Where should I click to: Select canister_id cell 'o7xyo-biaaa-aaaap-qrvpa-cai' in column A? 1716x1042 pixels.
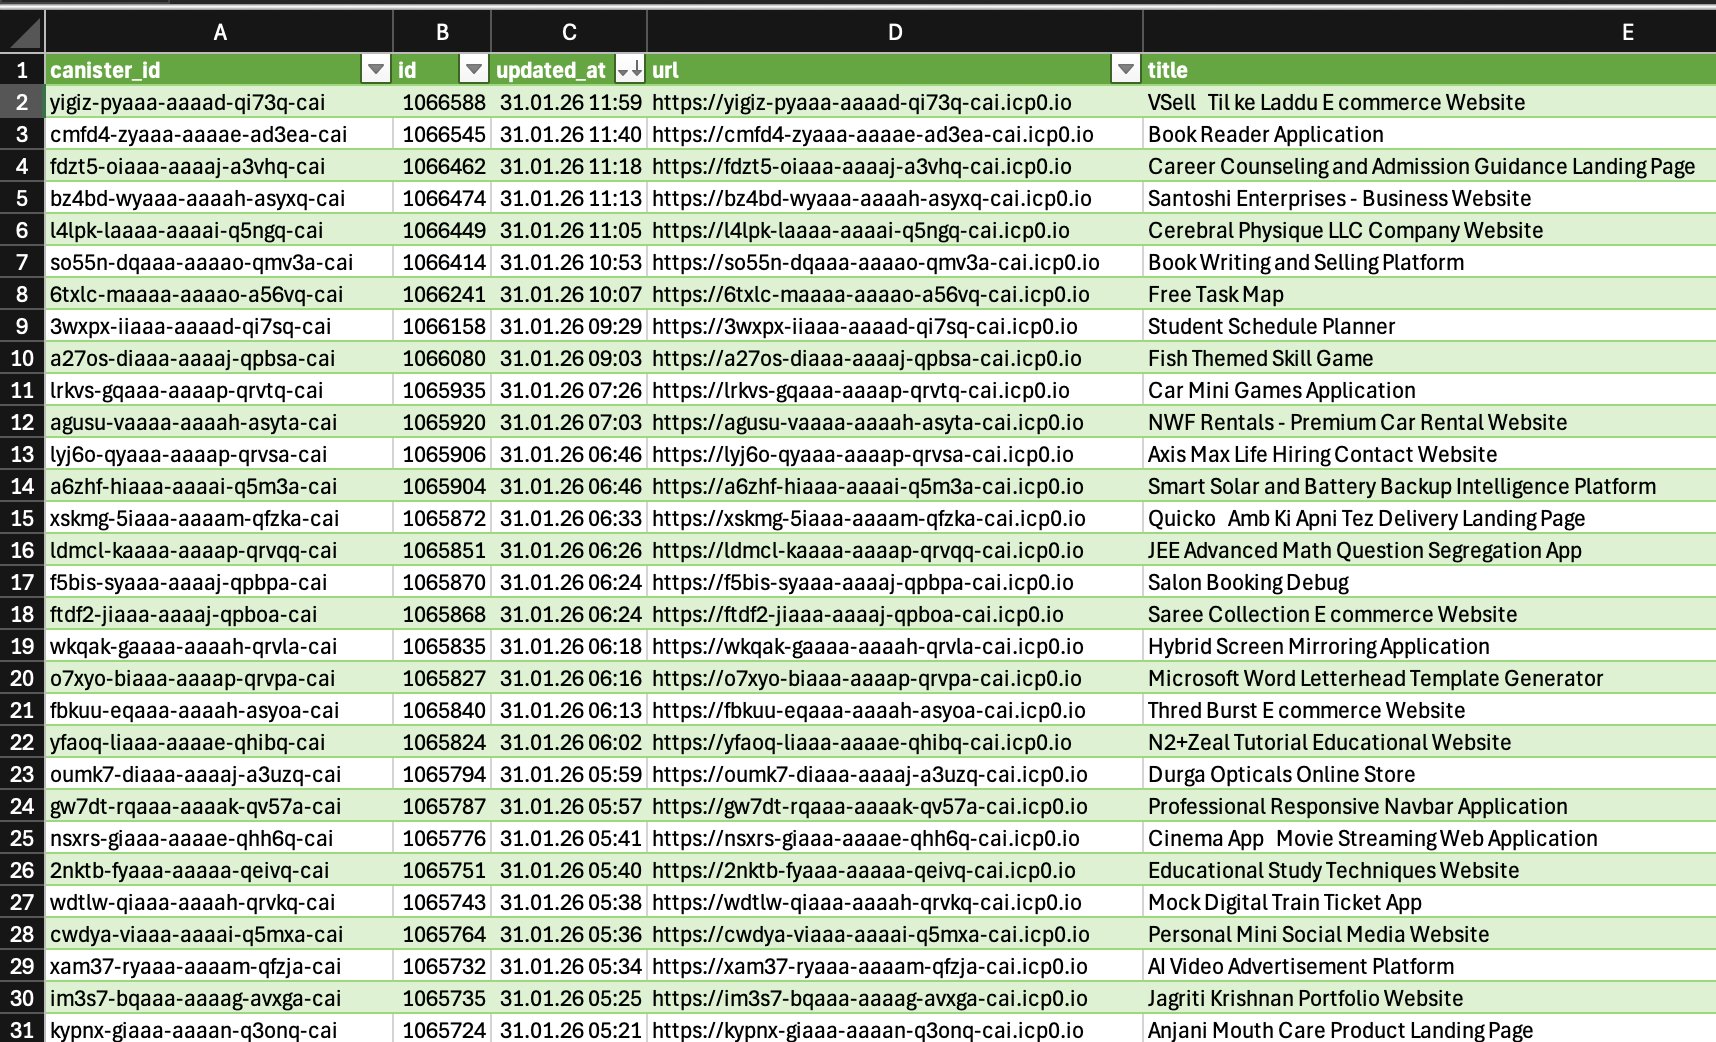tap(219, 678)
